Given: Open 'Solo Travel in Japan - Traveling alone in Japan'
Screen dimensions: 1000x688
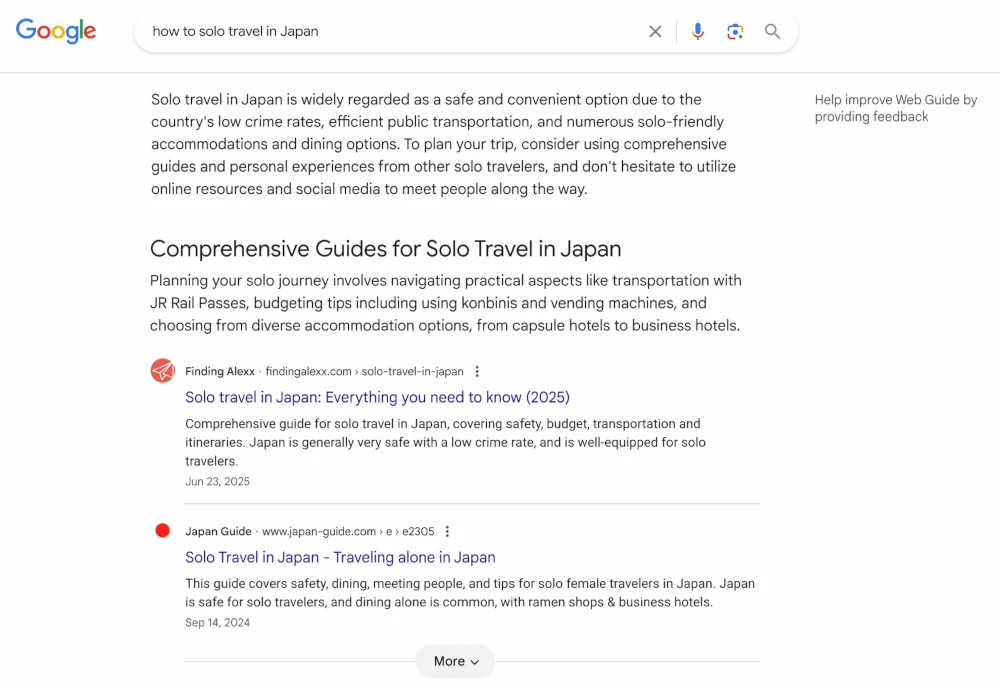Looking at the screenshot, I should [x=341, y=557].
